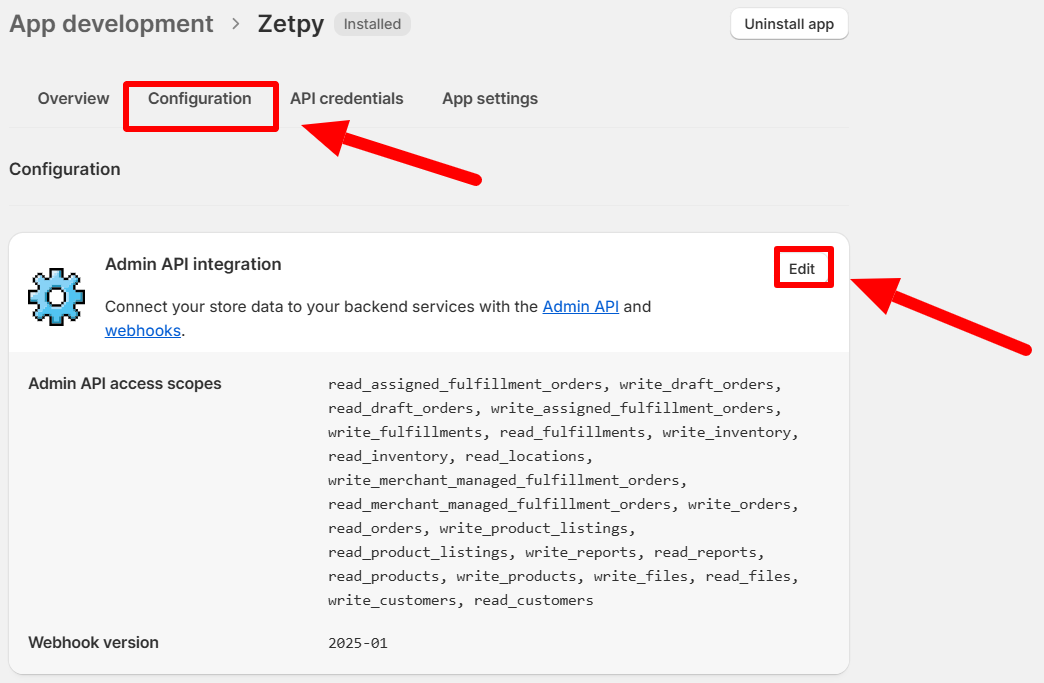Click the Installed status badge

click(x=372, y=24)
